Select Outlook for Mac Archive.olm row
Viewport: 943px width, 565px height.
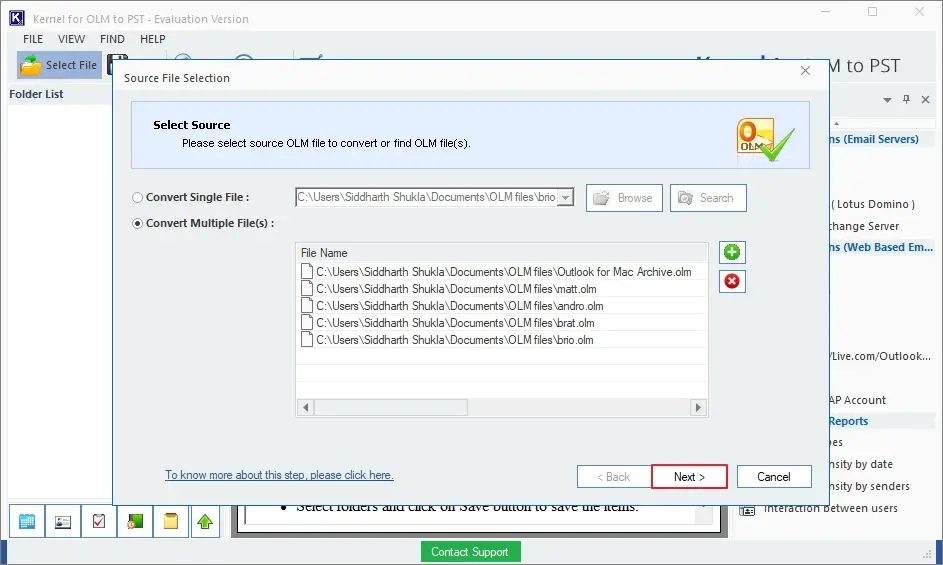502,271
